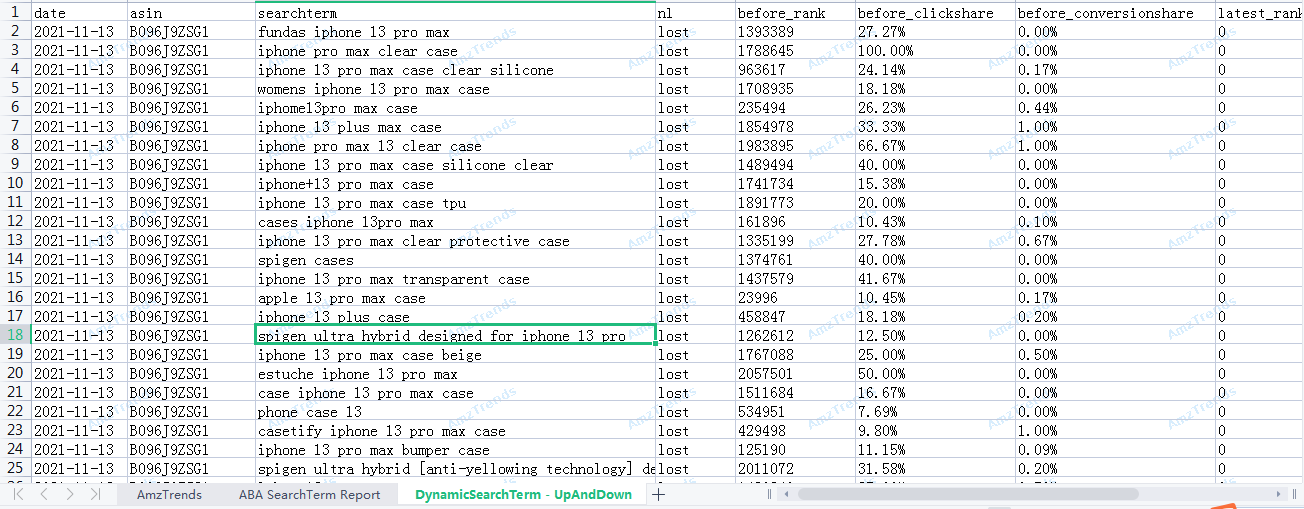Click before_rank value 23996
The height and width of the screenshot is (509, 1304).
795,298
